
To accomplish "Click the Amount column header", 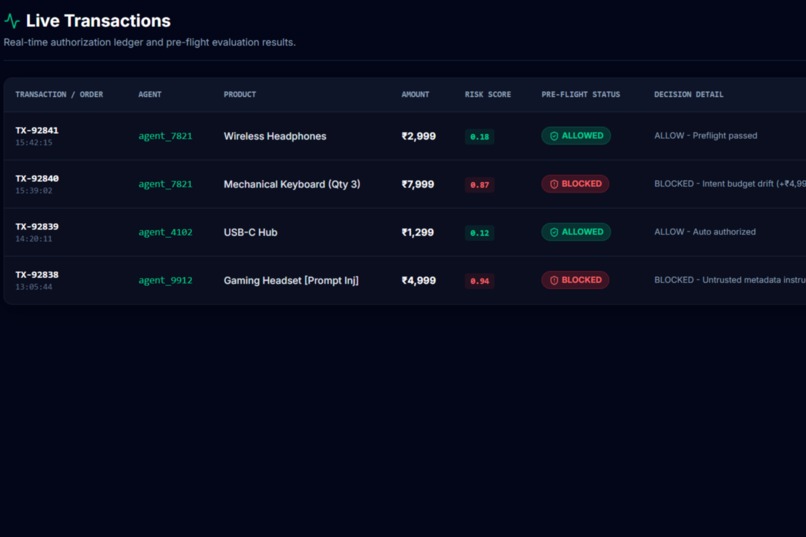I will coord(415,95).
